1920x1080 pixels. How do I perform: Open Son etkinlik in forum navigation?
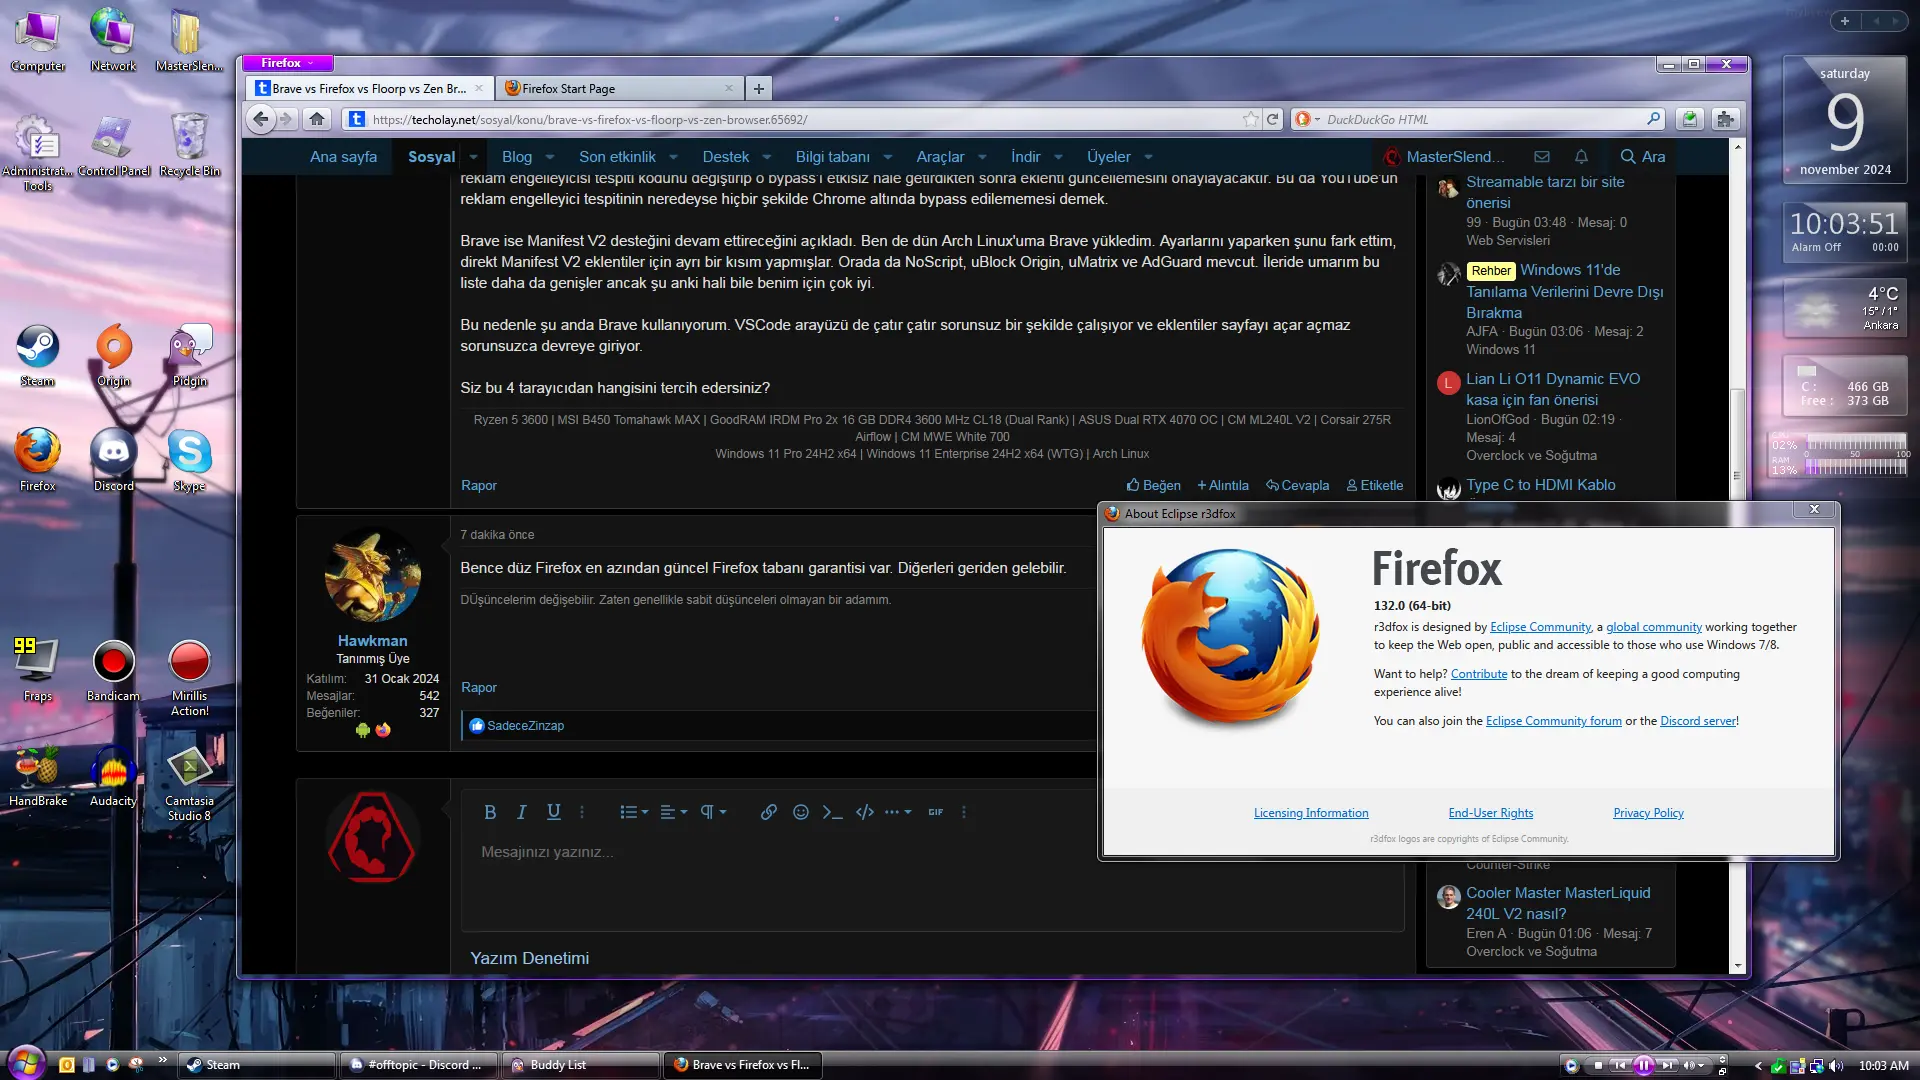coord(617,157)
